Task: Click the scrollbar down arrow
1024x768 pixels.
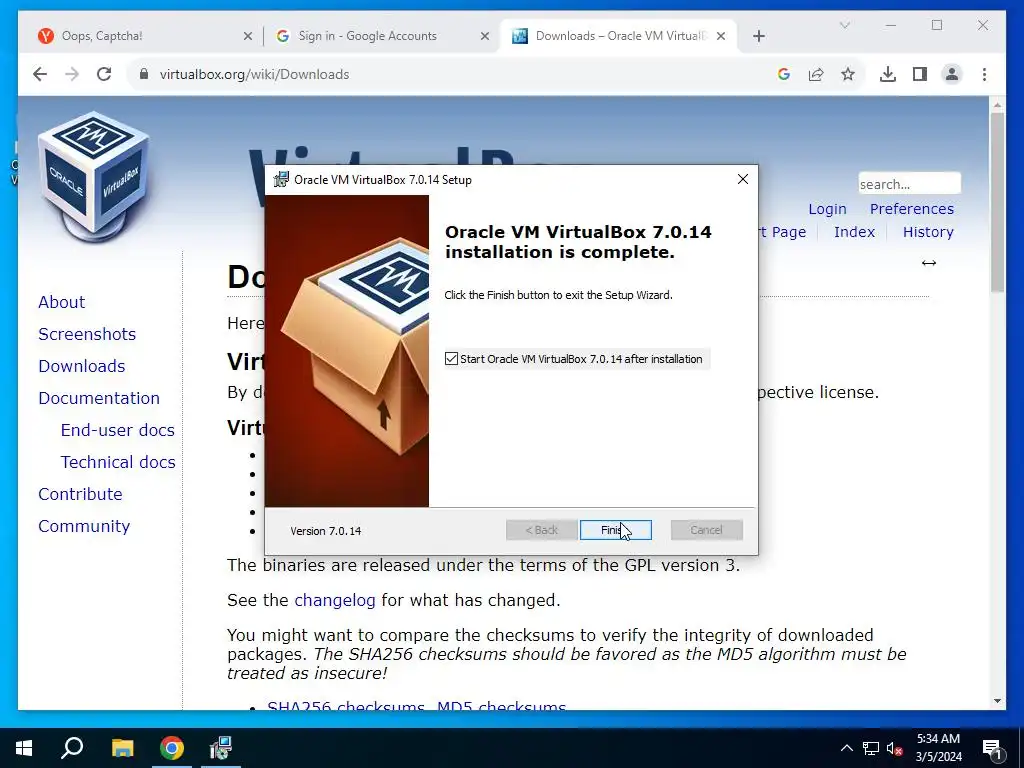Action: 997,701
